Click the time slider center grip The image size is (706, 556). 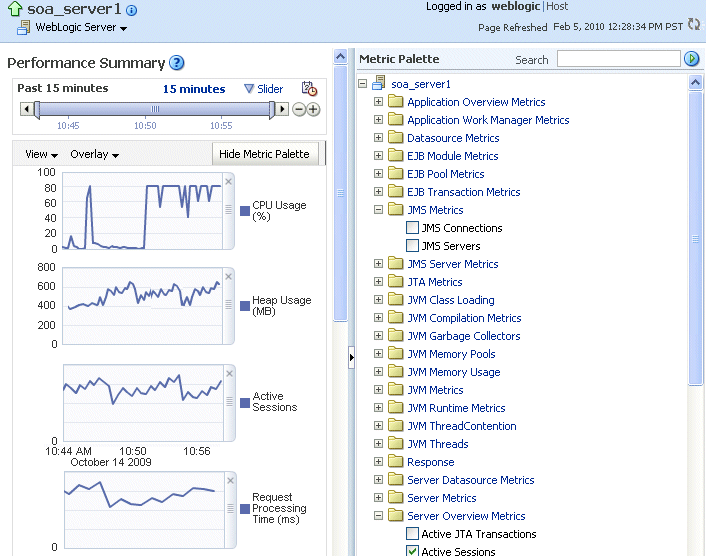tap(155, 109)
